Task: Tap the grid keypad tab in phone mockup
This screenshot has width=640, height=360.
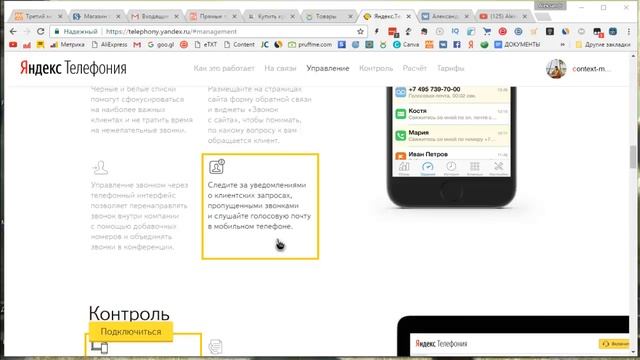Action: coord(474,168)
